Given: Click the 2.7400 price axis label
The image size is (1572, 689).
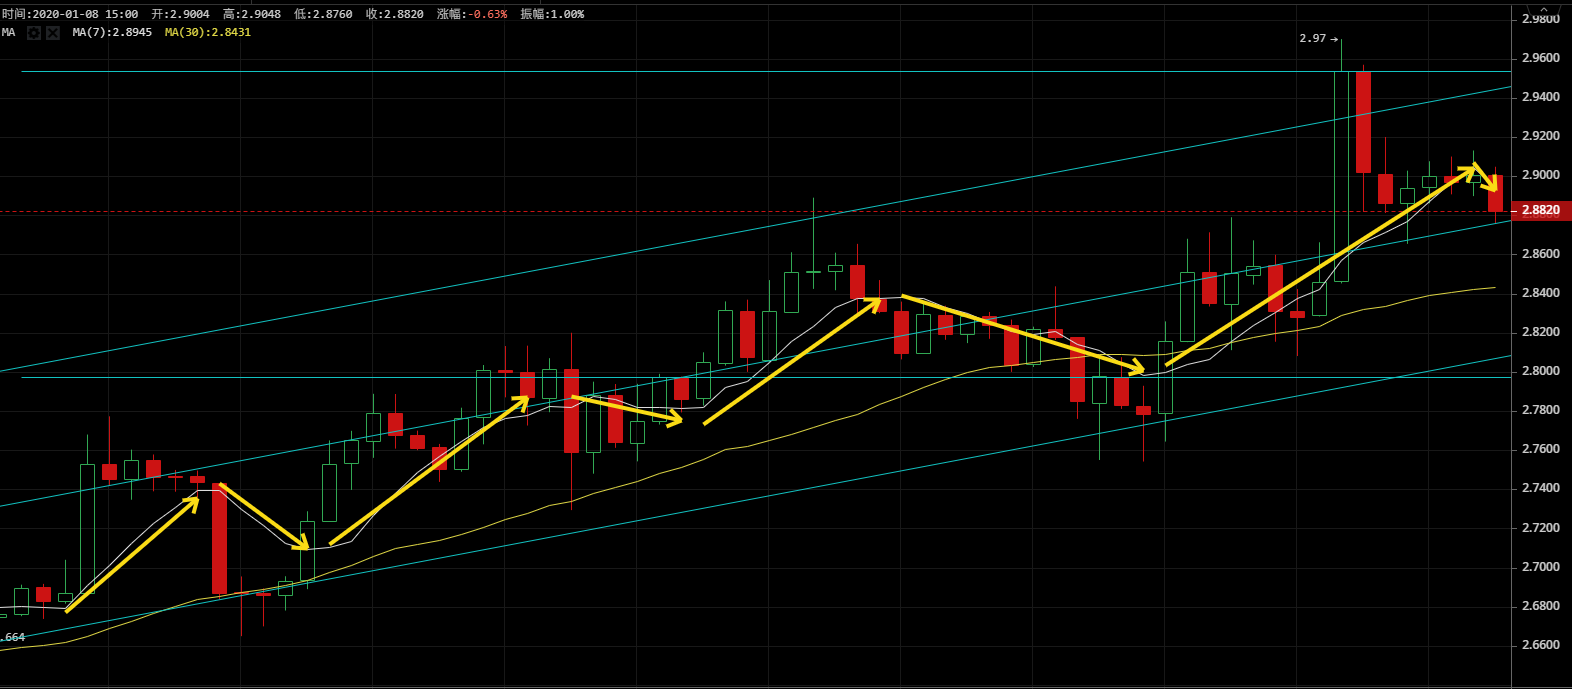Looking at the screenshot, I should 1540,488.
